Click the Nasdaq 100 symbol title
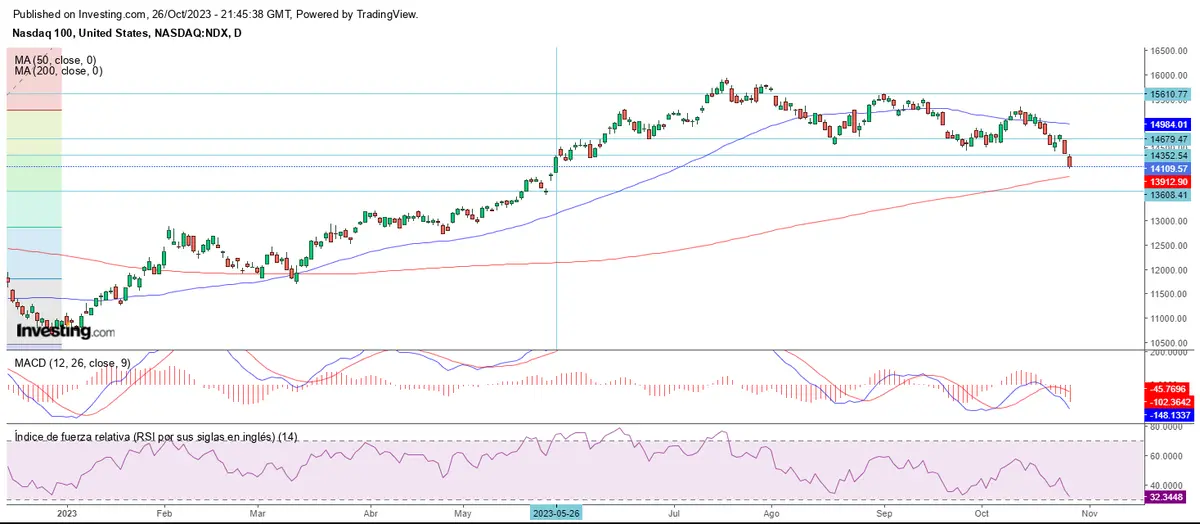The width and height of the screenshot is (1200, 524). click(x=126, y=33)
